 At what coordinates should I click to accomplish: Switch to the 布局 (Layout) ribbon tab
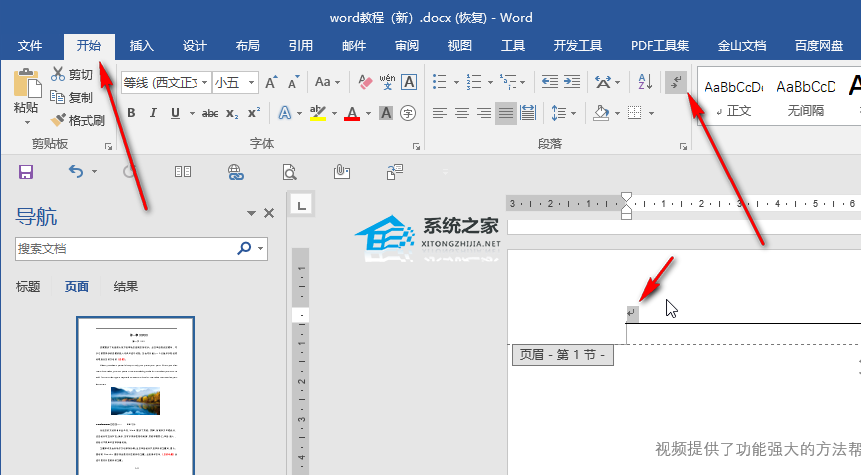pos(247,46)
